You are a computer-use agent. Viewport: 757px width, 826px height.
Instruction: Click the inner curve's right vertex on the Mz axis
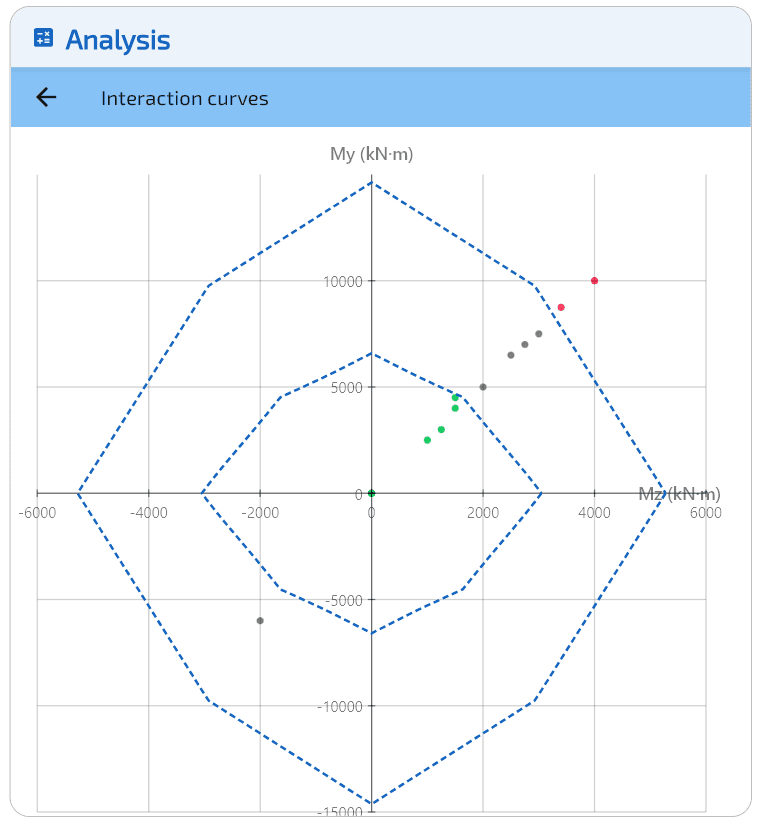click(x=541, y=493)
